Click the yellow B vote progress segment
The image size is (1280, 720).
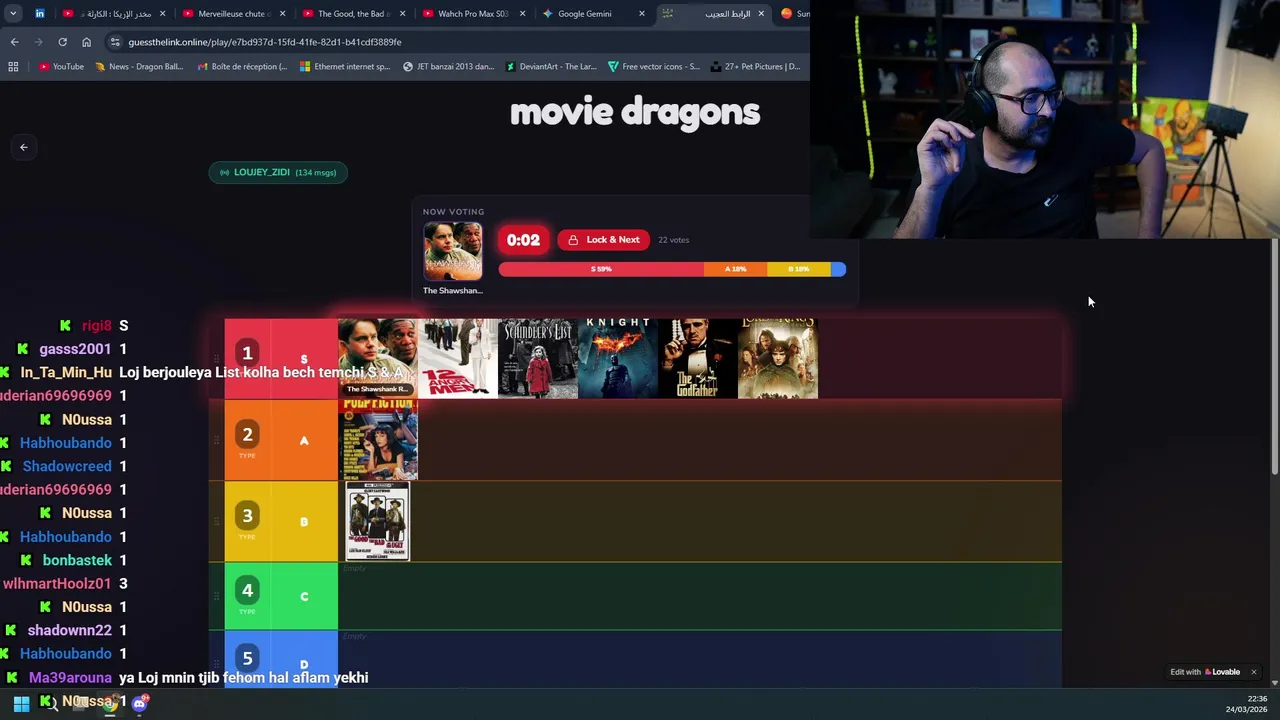pos(798,269)
